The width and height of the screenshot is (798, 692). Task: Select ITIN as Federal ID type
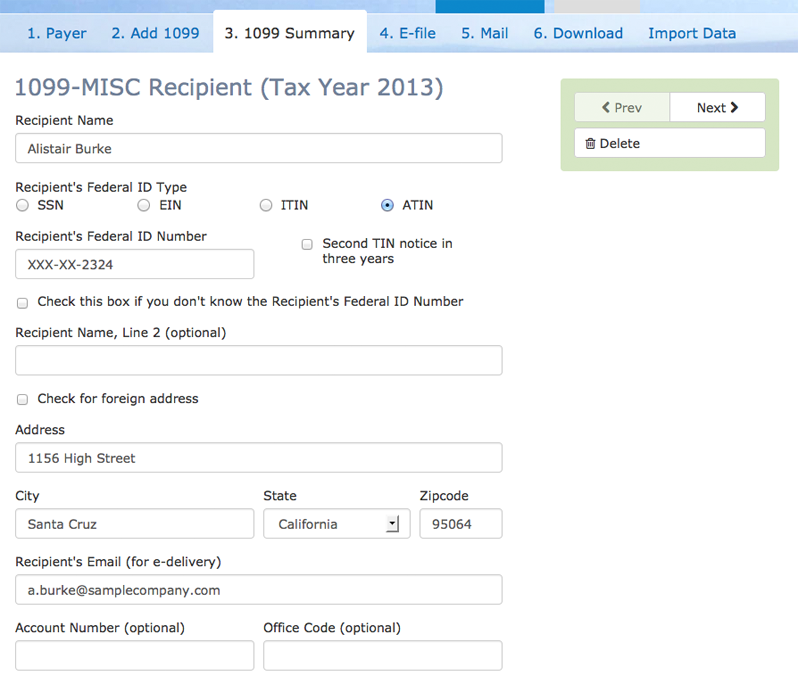266,205
